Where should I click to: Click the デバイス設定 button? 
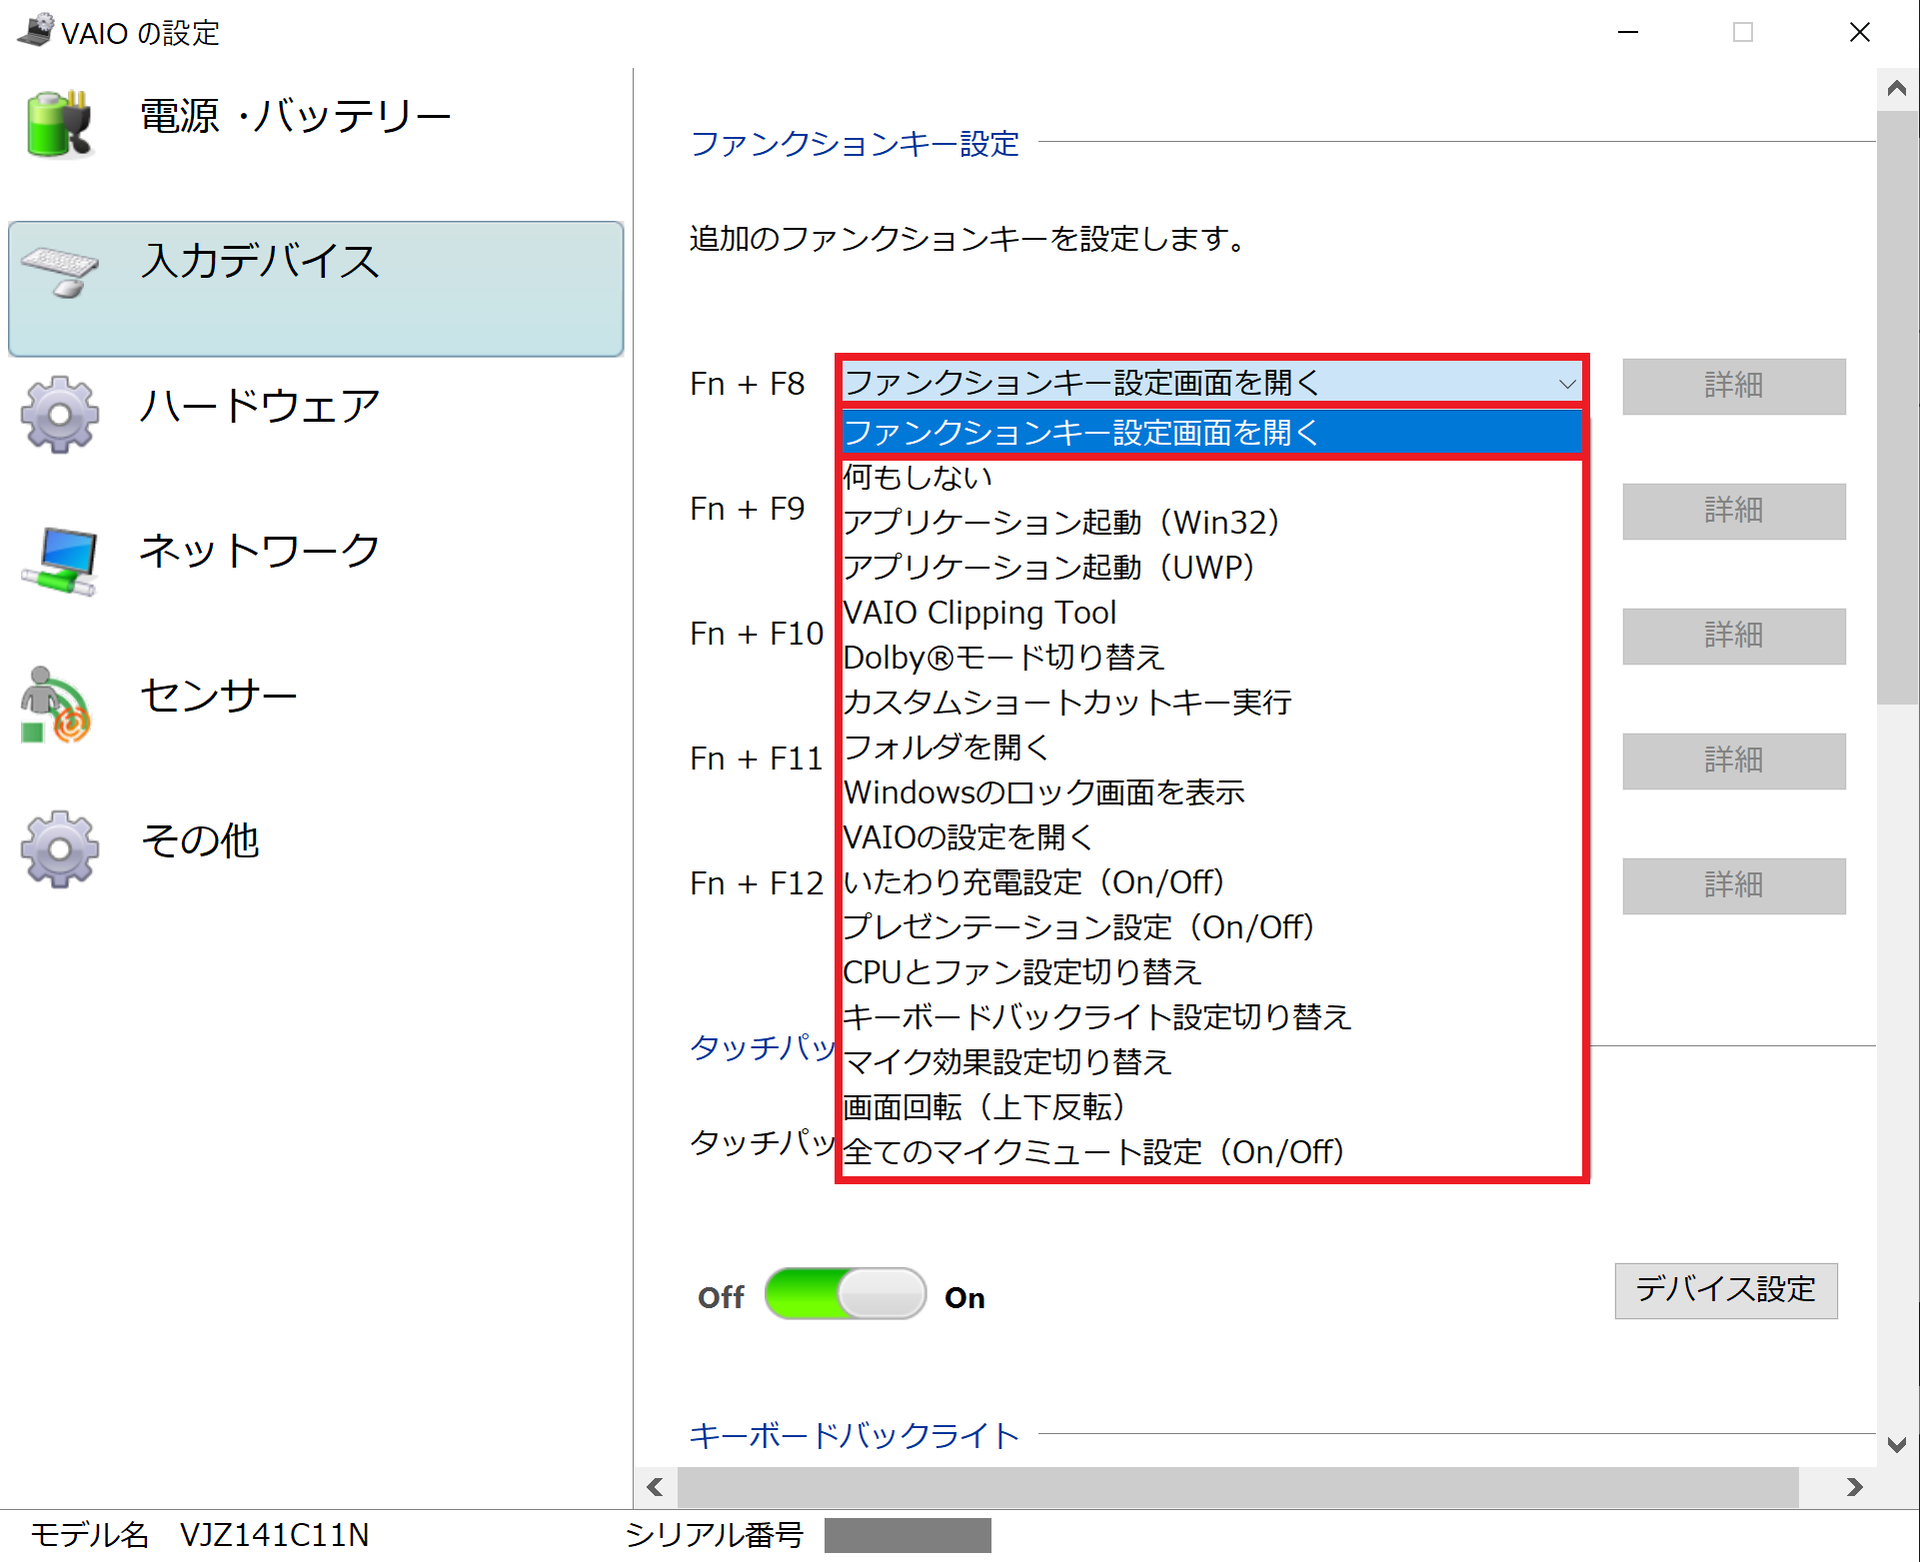(x=1726, y=1290)
